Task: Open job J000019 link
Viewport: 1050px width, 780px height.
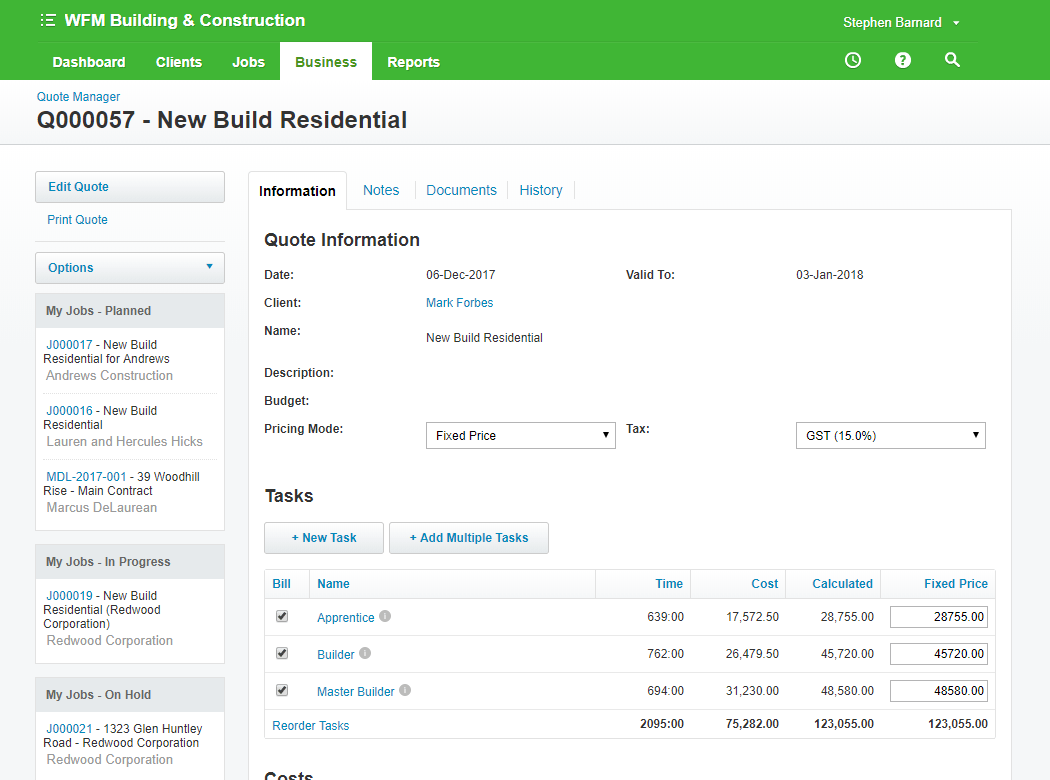Action: click(x=69, y=595)
